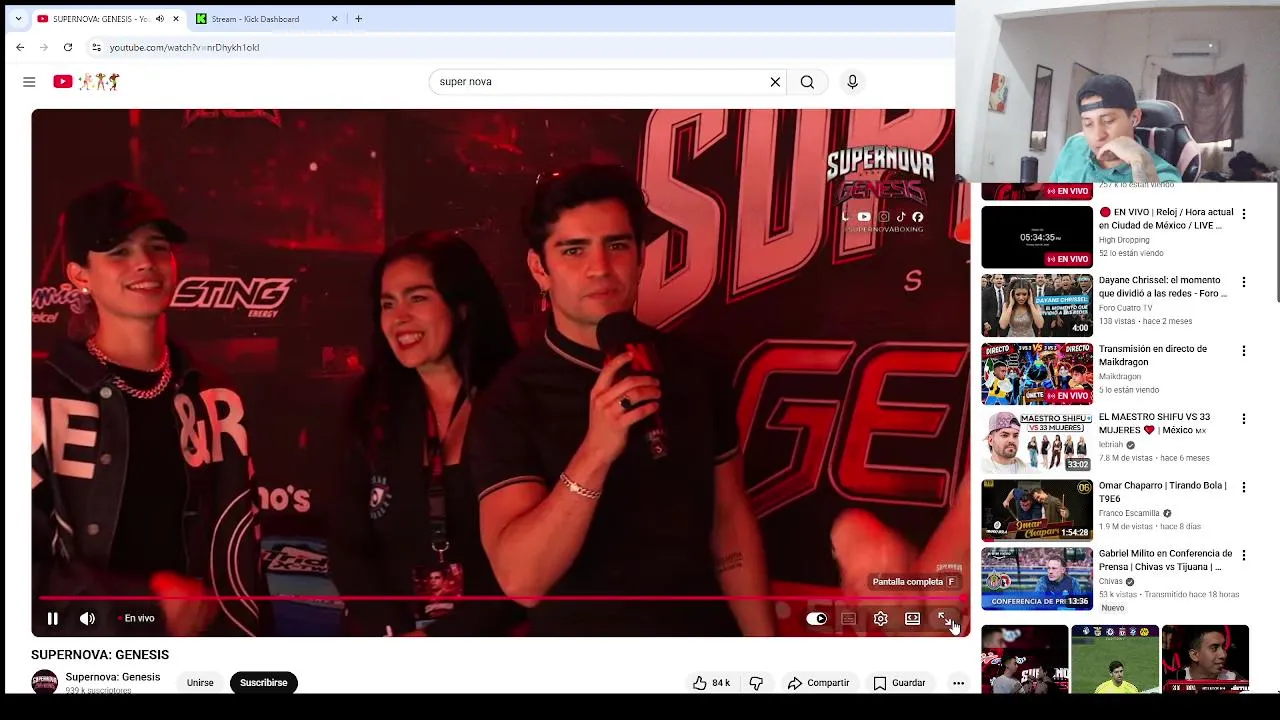Viewport: 1280px width, 720px height.
Task: Open options menu for Maikdragon stream
Action: coord(1244,351)
